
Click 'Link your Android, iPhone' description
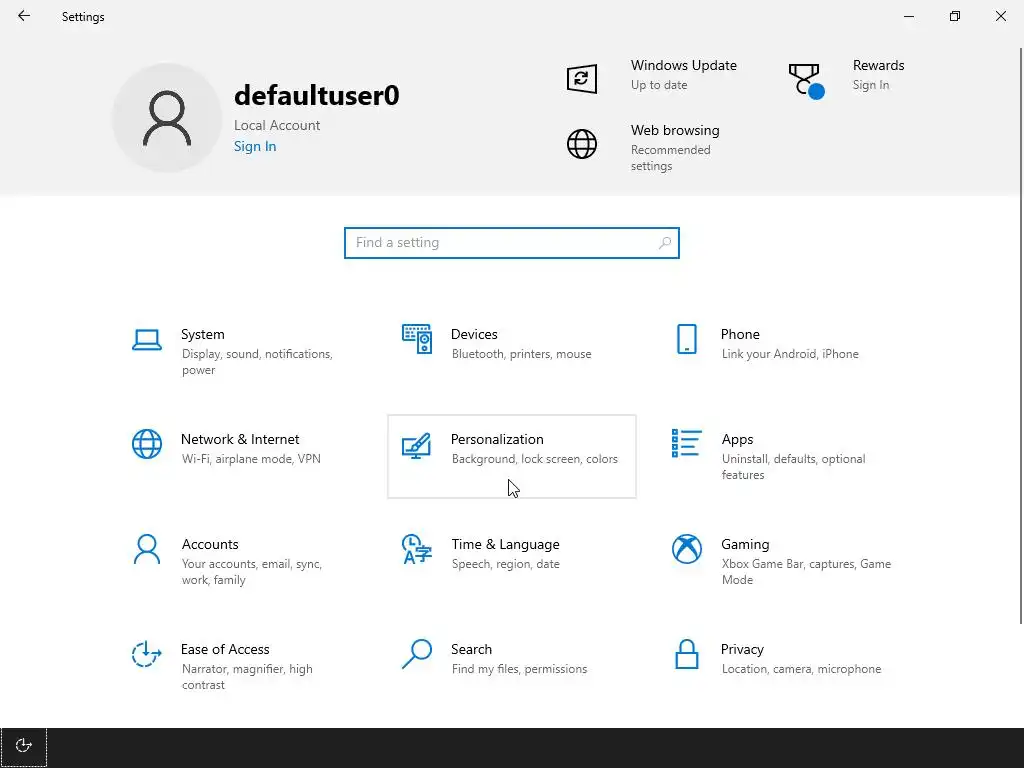pyautogui.click(x=790, y=354)
